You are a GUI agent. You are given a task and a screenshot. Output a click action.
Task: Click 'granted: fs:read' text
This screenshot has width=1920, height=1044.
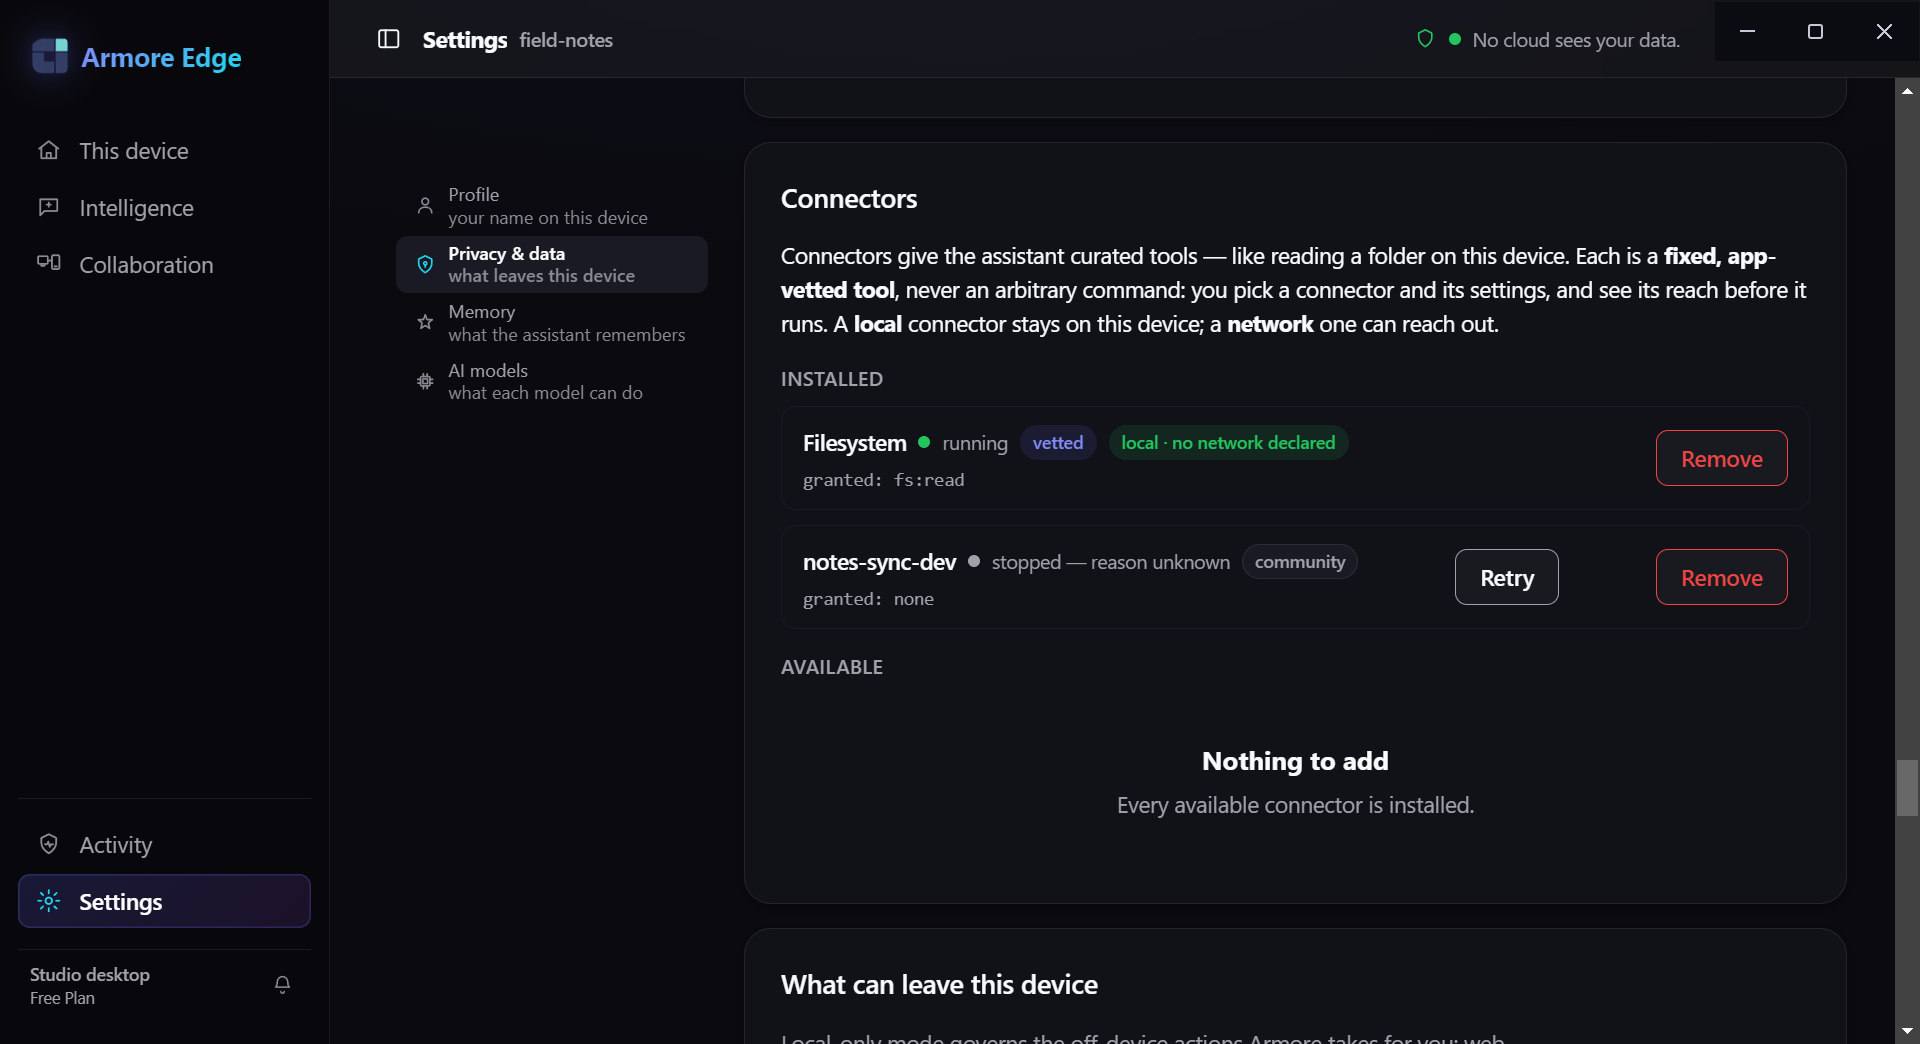(x=883, y=480)
